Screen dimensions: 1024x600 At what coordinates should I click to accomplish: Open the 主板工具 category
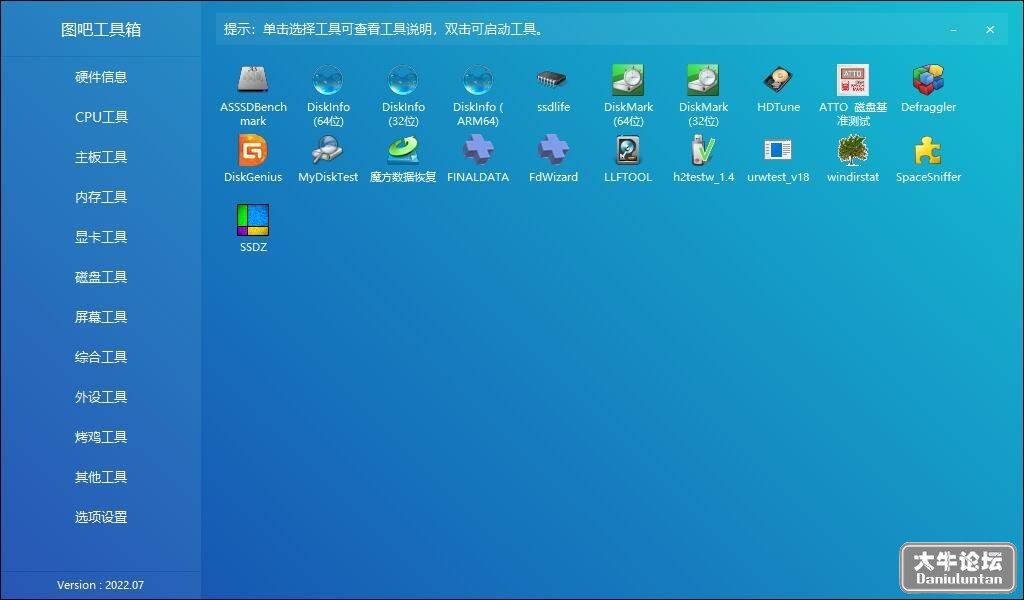101,157
